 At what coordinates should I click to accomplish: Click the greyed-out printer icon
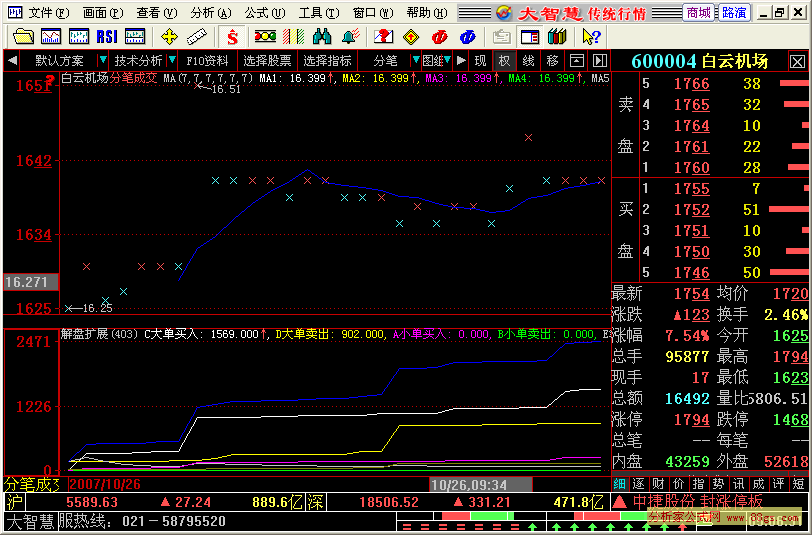pyautogui.click(x=501, y=37)
